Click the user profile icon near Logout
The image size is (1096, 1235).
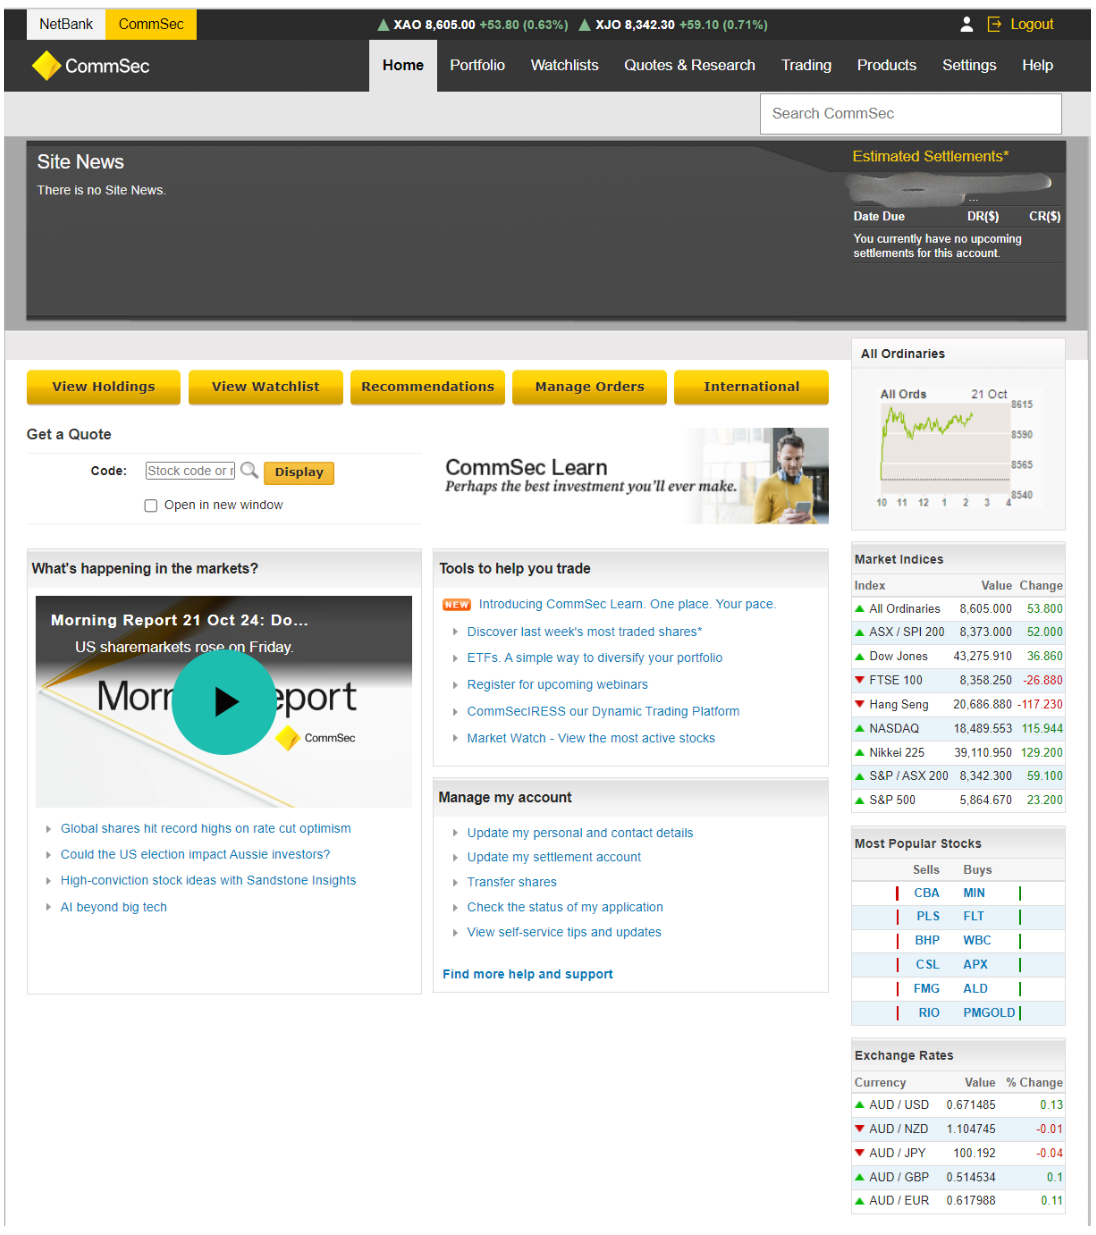(966, 24)
